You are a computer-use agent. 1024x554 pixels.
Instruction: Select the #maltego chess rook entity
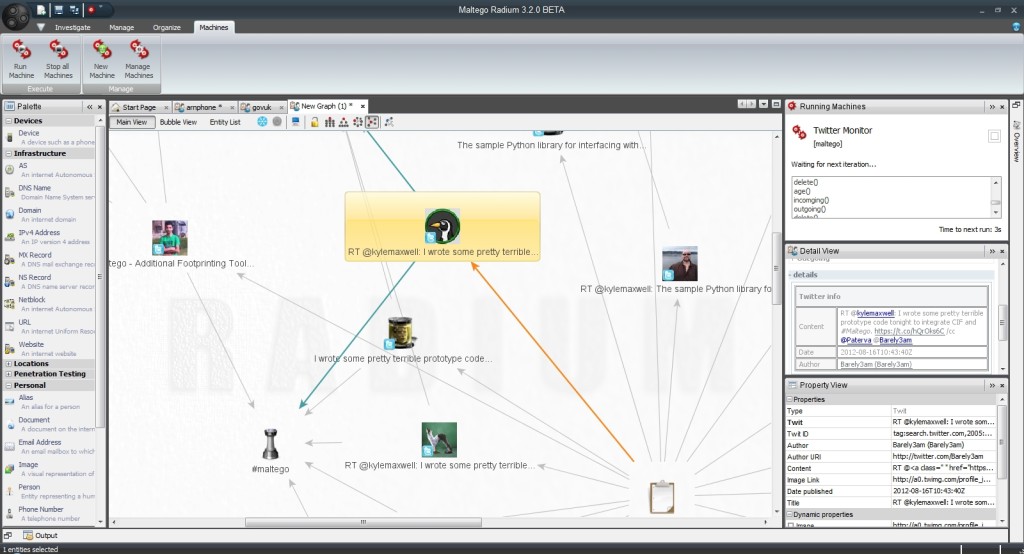(271, 443)
